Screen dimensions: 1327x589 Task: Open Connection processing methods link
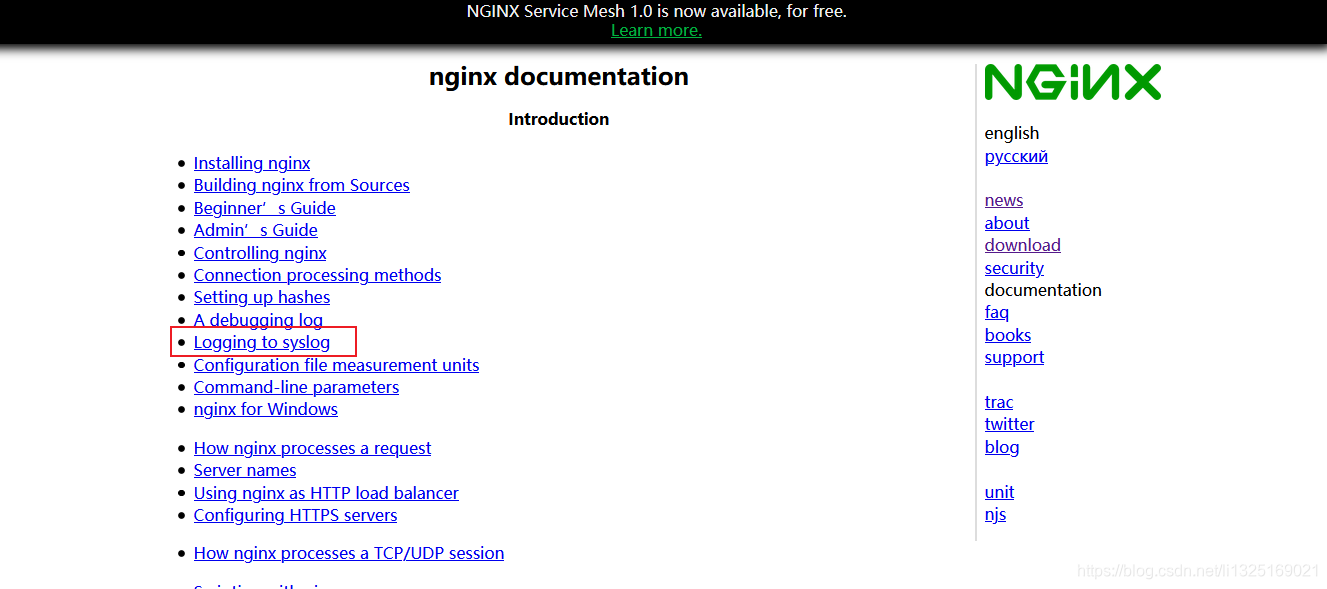(x=317, y=275)
